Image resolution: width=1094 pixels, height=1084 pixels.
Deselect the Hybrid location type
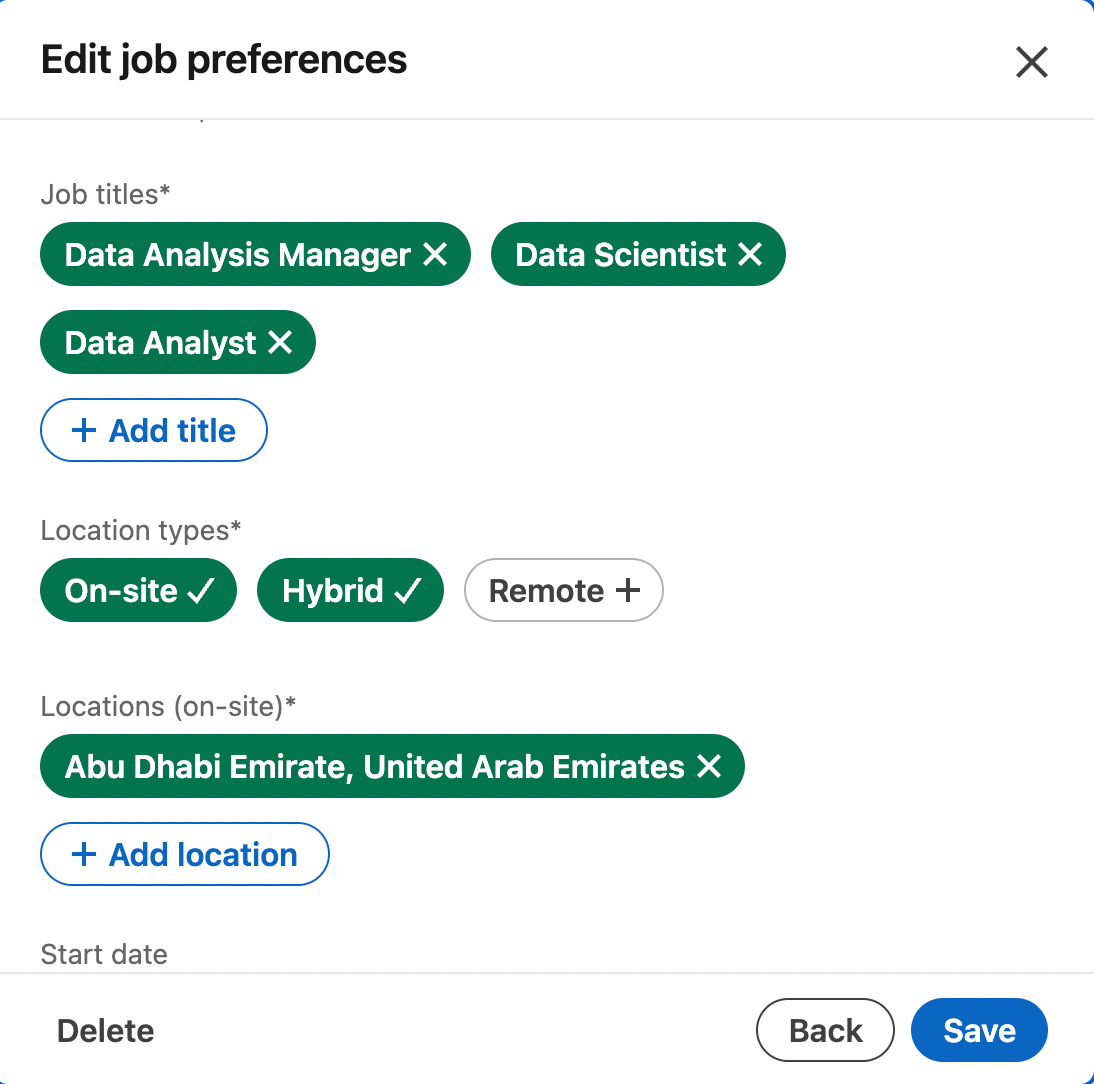(350, 591)
